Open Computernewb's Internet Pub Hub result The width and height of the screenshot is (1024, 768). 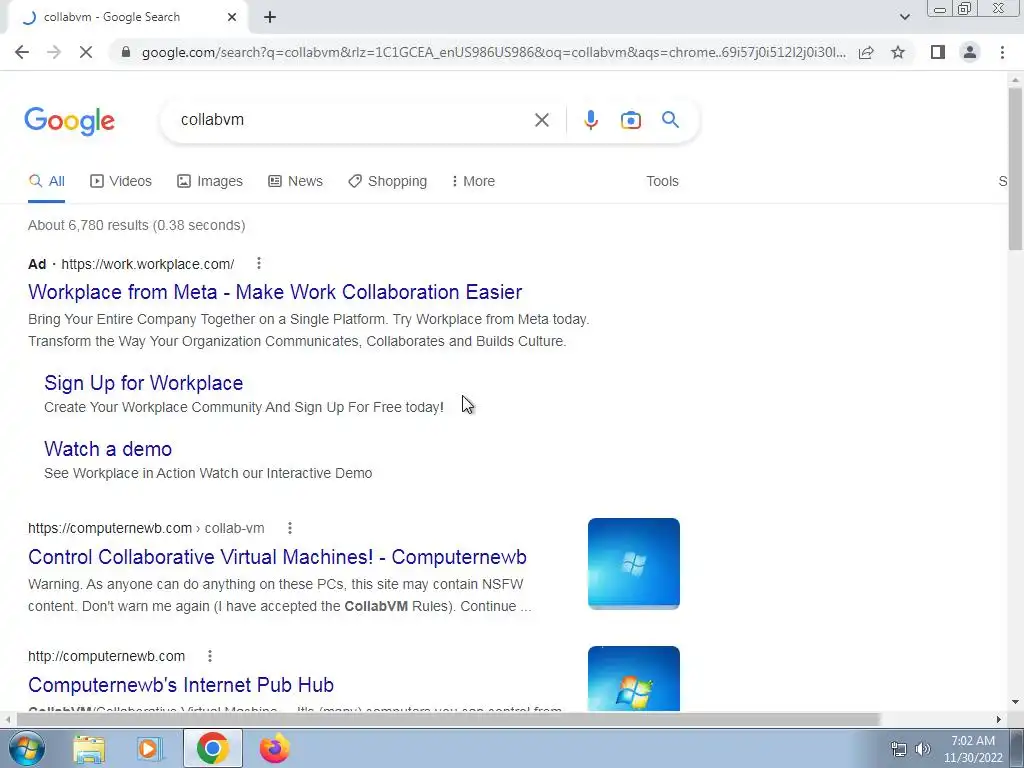(x=181, y=685)
